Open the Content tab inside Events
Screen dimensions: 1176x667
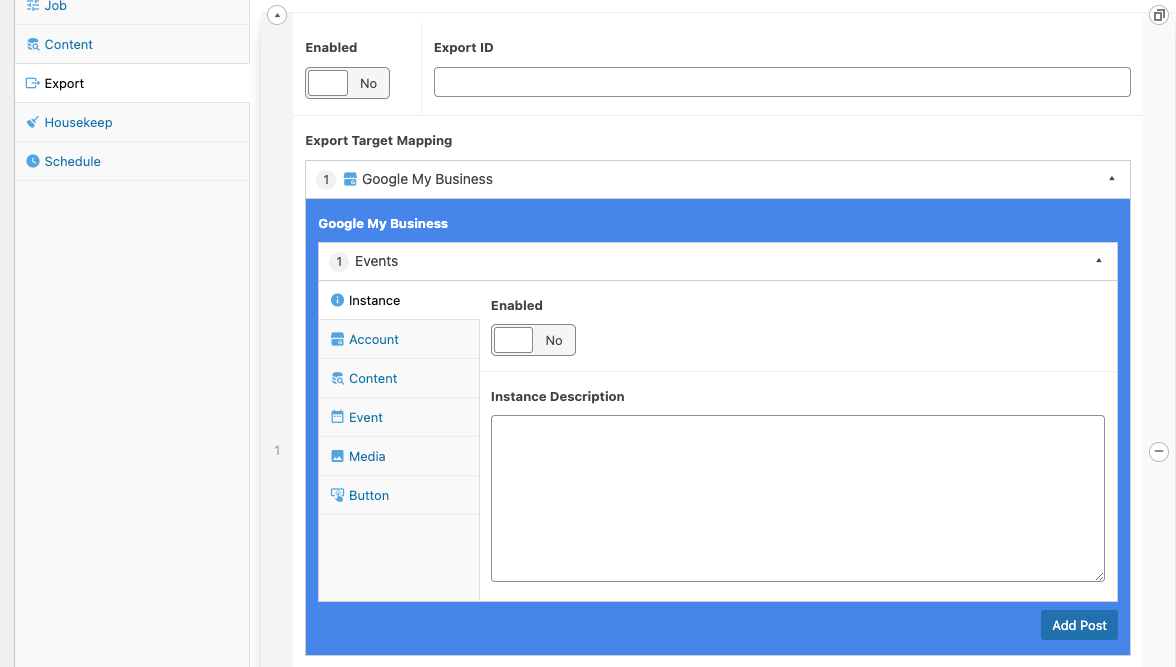tap(399, 378)
